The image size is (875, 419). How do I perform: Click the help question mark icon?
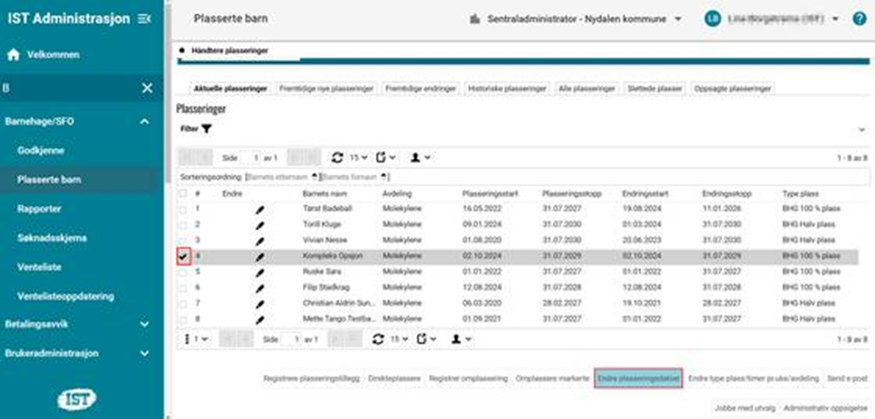coord(859,18)
